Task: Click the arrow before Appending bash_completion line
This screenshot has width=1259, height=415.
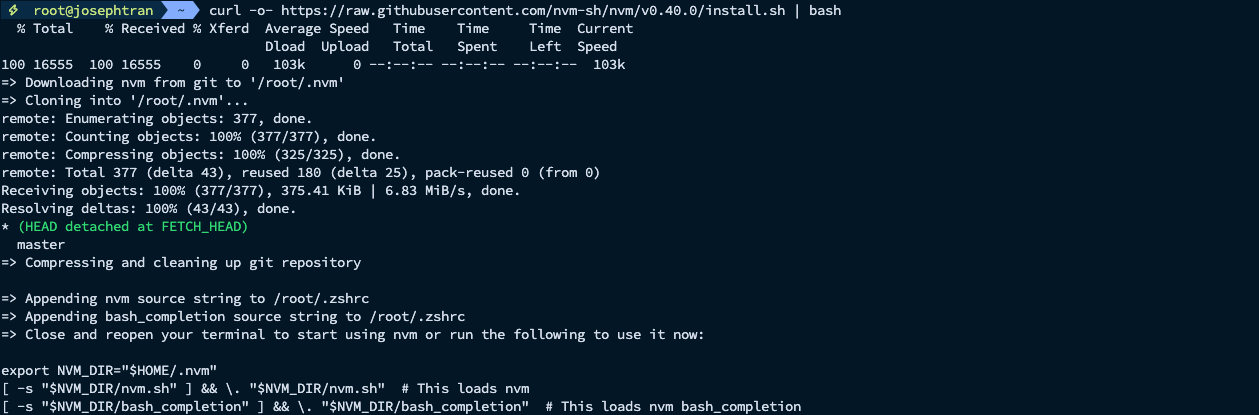Action: (10, 317)
